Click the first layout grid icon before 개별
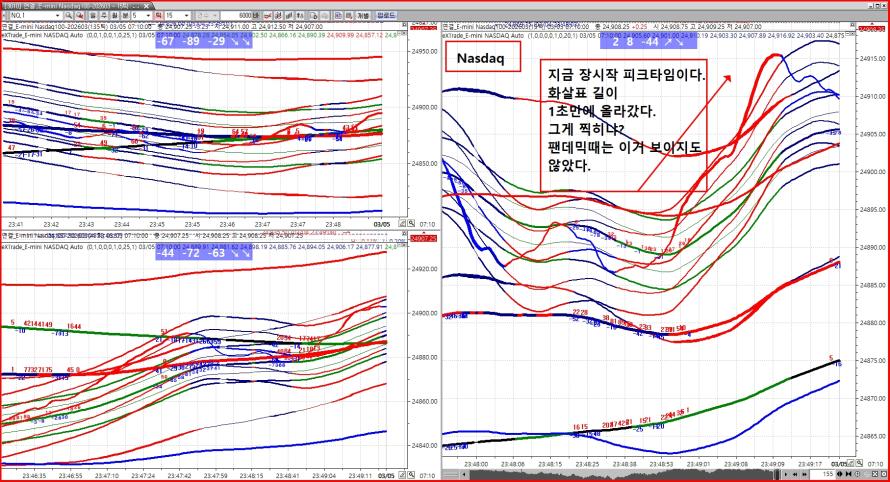890x482 pixels. pyautogui.click(x=338, y=15)
